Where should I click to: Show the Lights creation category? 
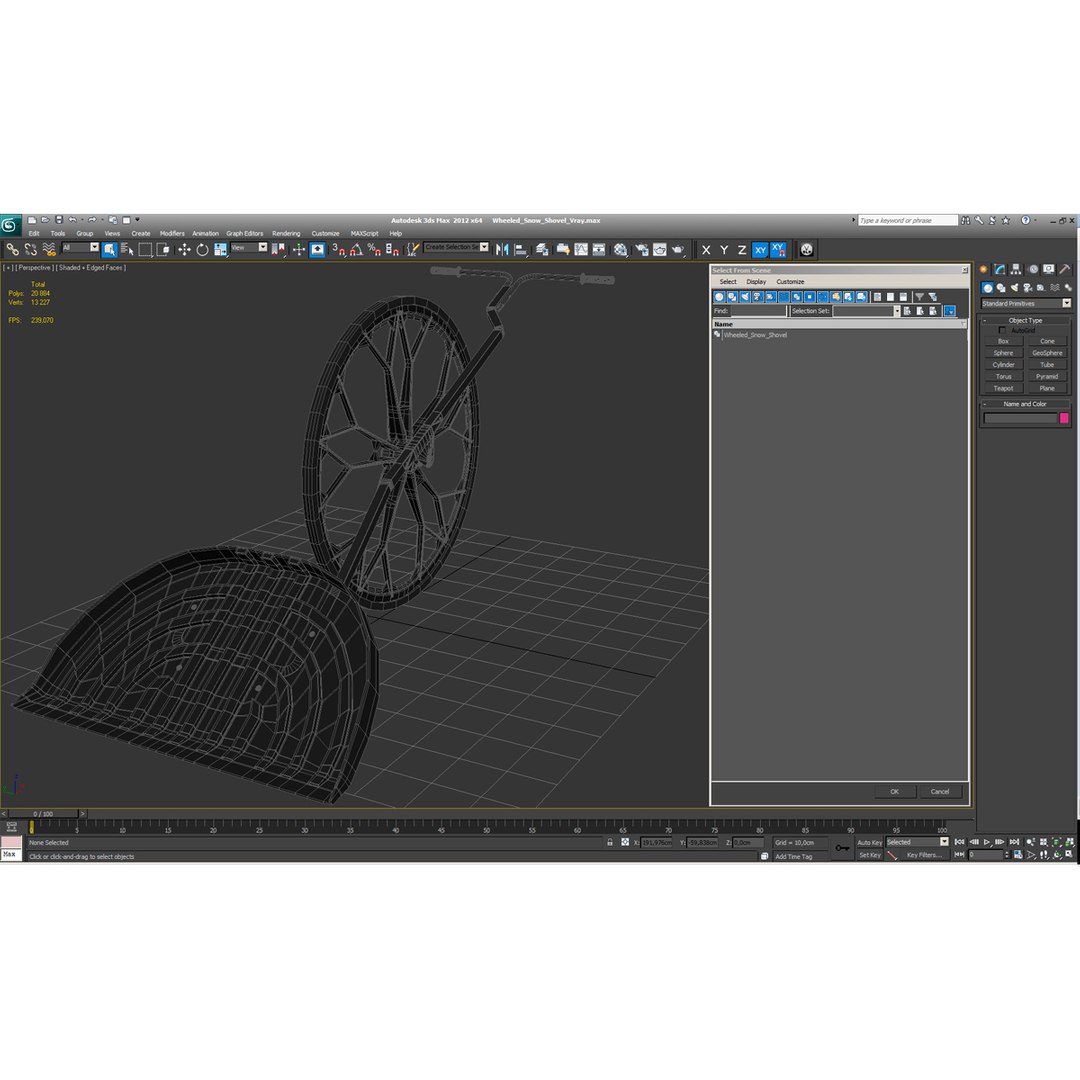tap(1014, 288)
